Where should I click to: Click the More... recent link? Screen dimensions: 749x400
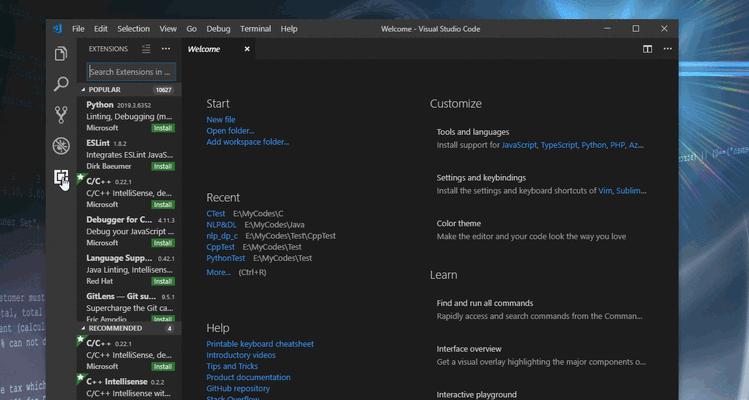[218, 272]
